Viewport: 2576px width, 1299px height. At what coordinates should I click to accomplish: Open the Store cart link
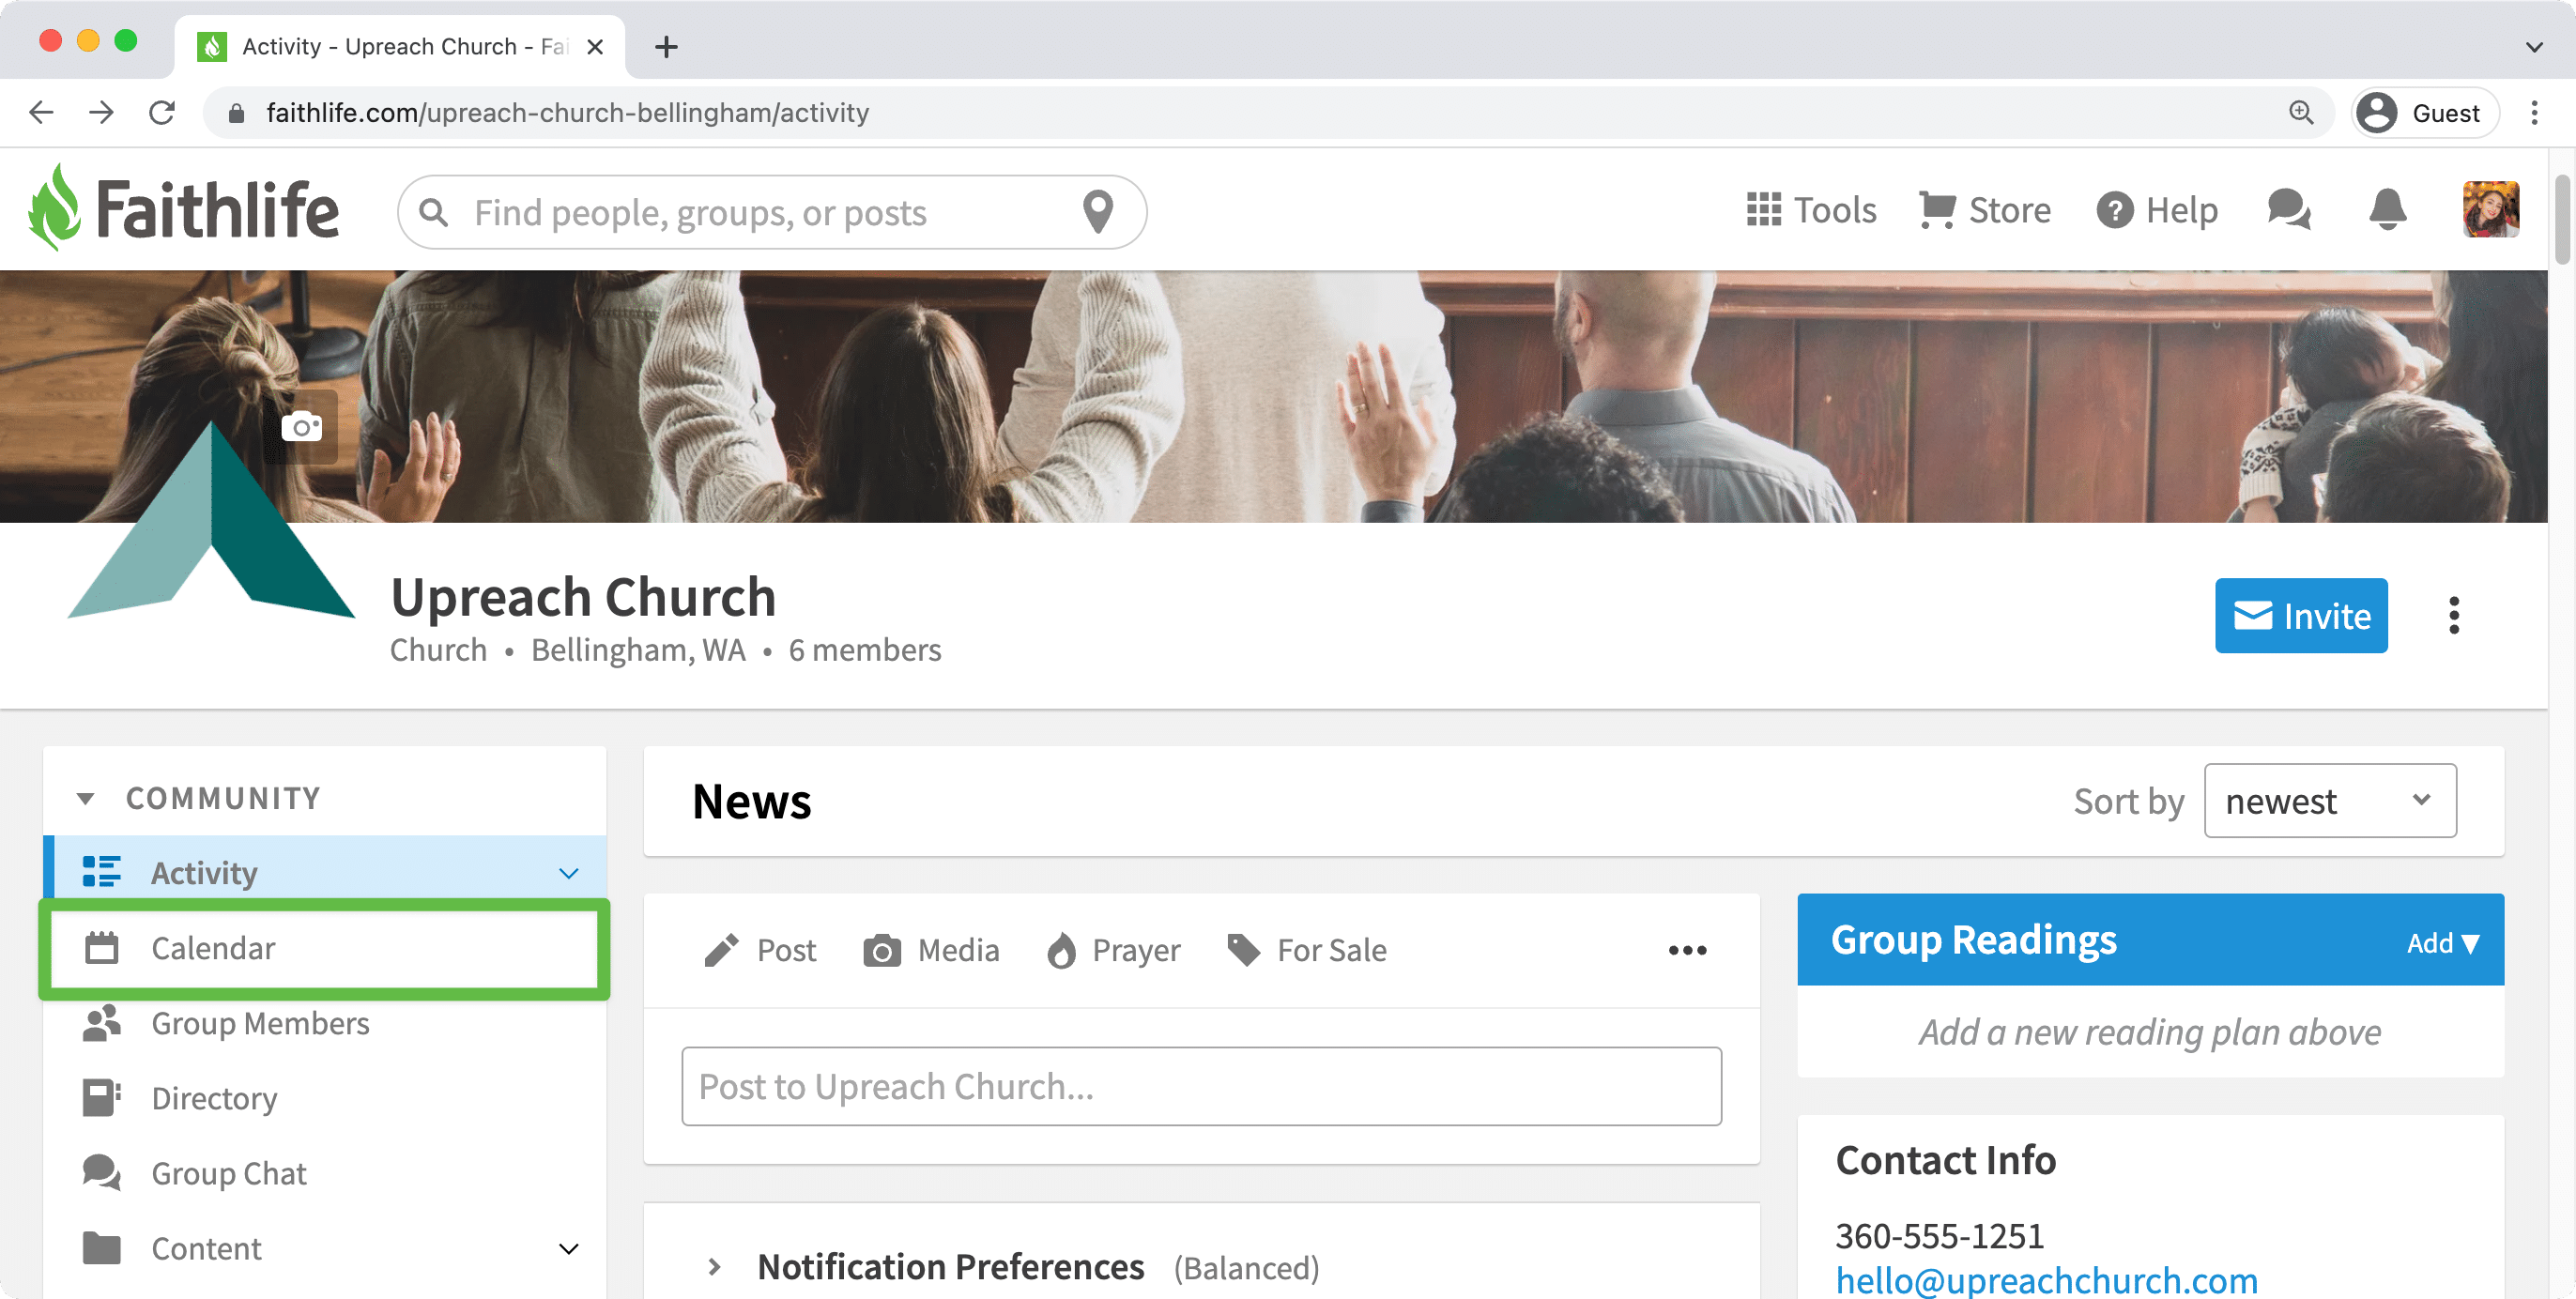pos(1985,210)
